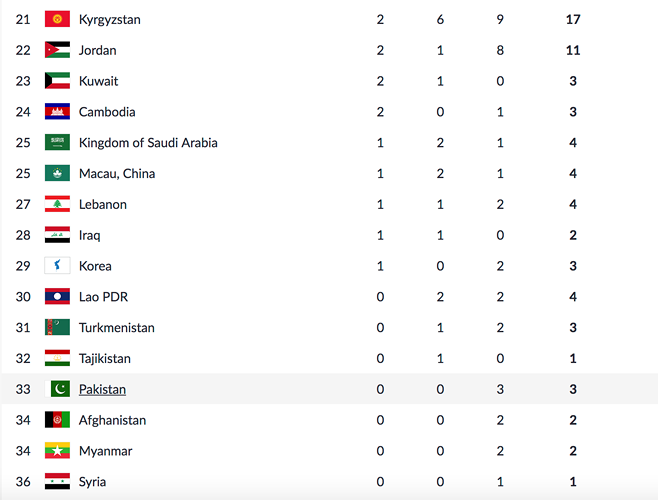Screen dimensions: 658x500
Task: Click the Jordan flag icon
Action: (57, 50)
